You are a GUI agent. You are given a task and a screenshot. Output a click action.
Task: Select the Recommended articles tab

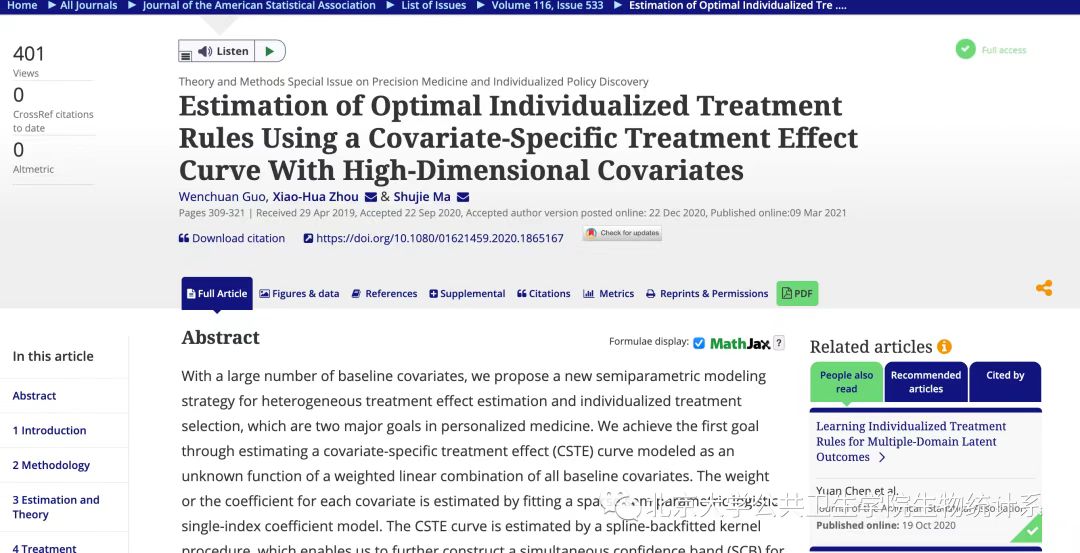[925, 382]
